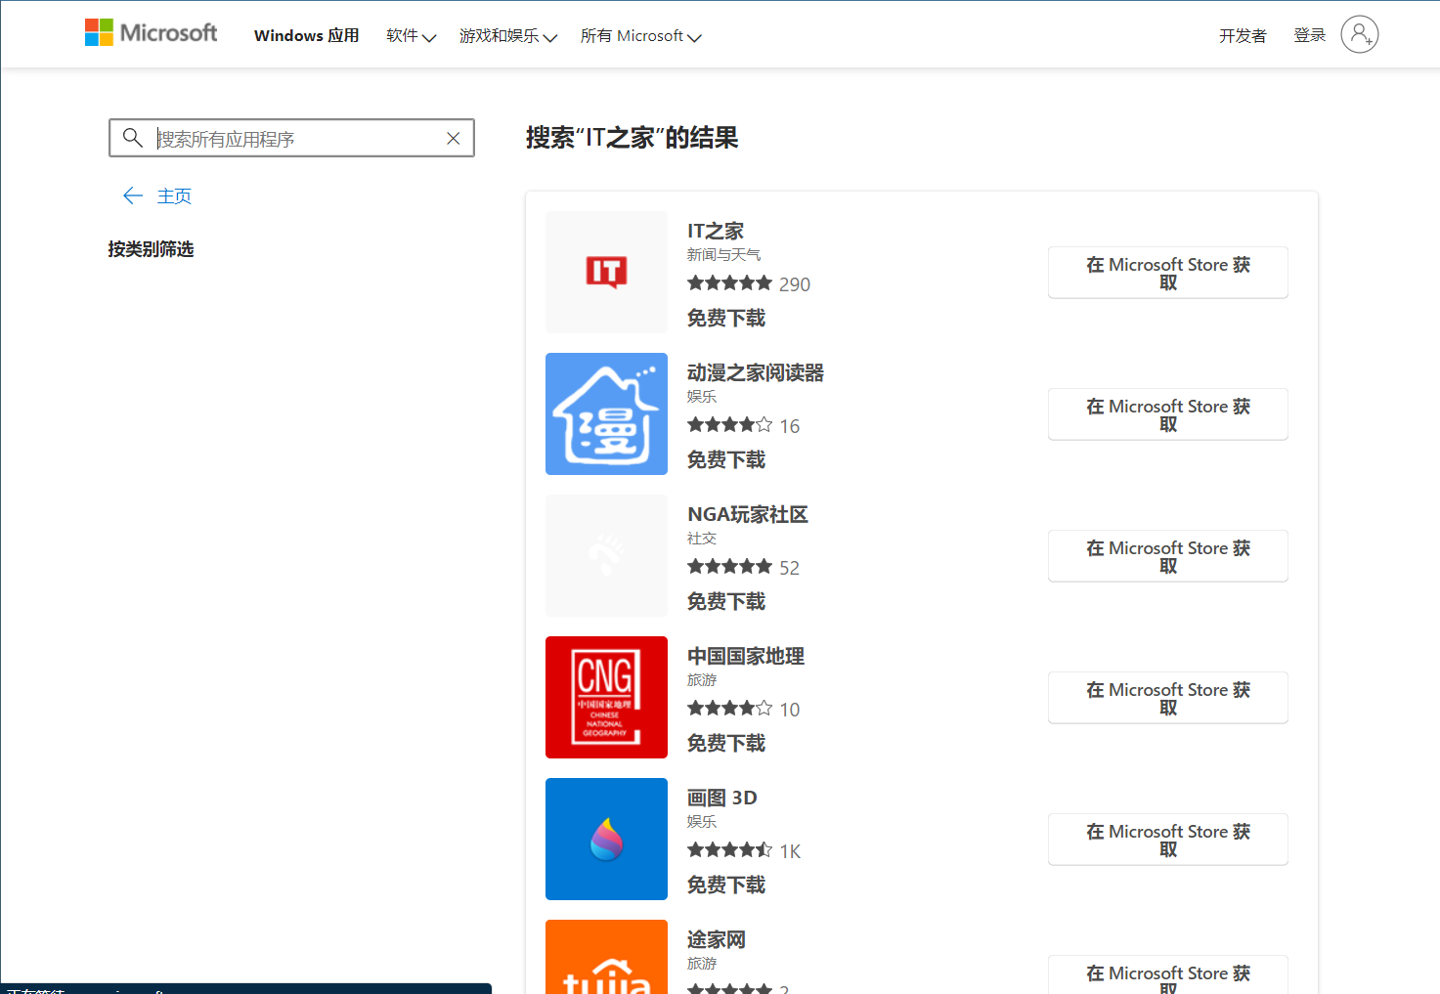Open the 画图 3D title link
This screenshot has width=1440, height=994.
point(722,798)
